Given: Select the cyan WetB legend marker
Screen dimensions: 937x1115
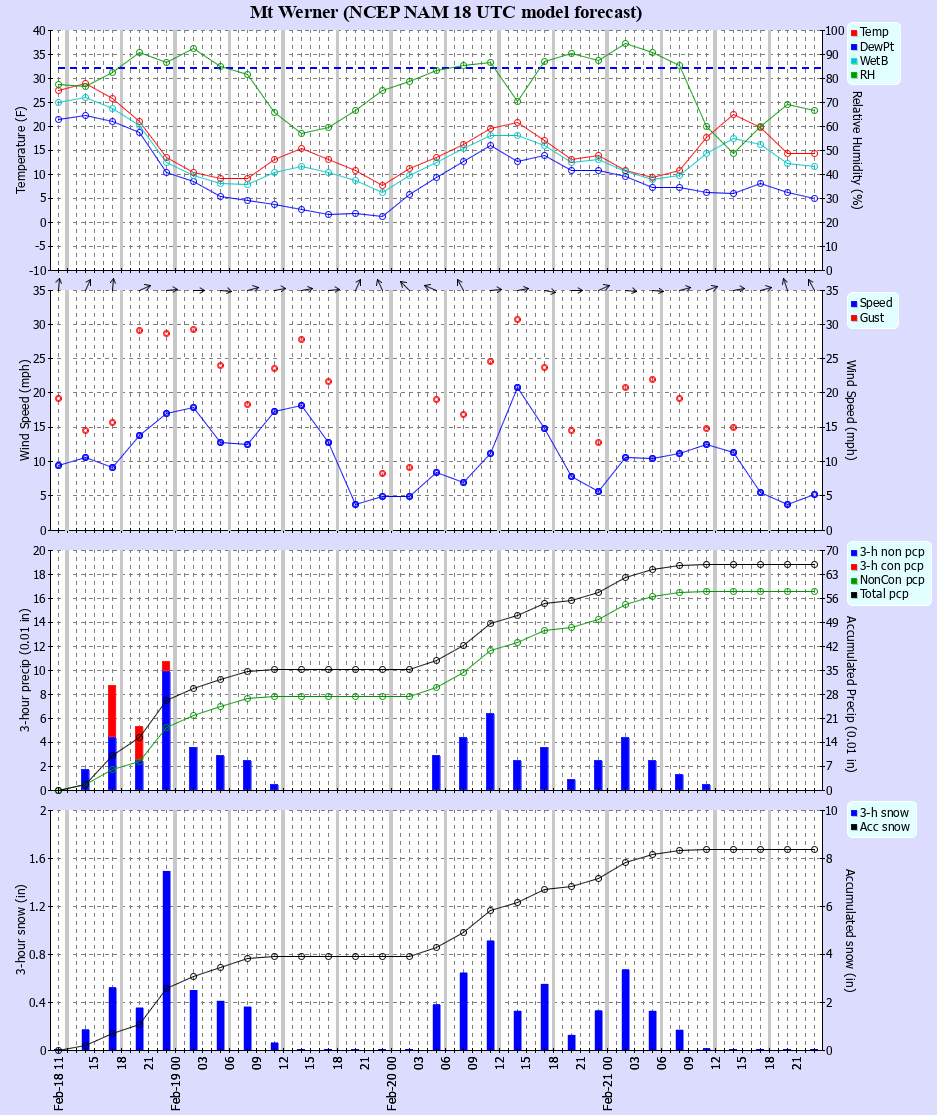Looking at the screenshot, I should coord(854,60).
